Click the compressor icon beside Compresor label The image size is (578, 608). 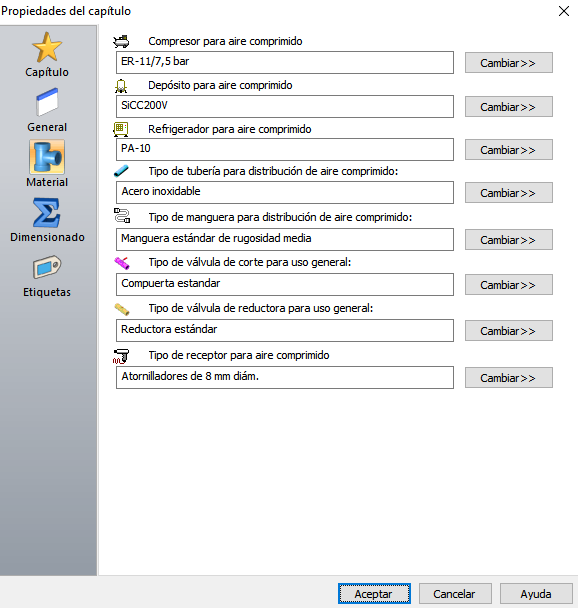pos(121,41)
